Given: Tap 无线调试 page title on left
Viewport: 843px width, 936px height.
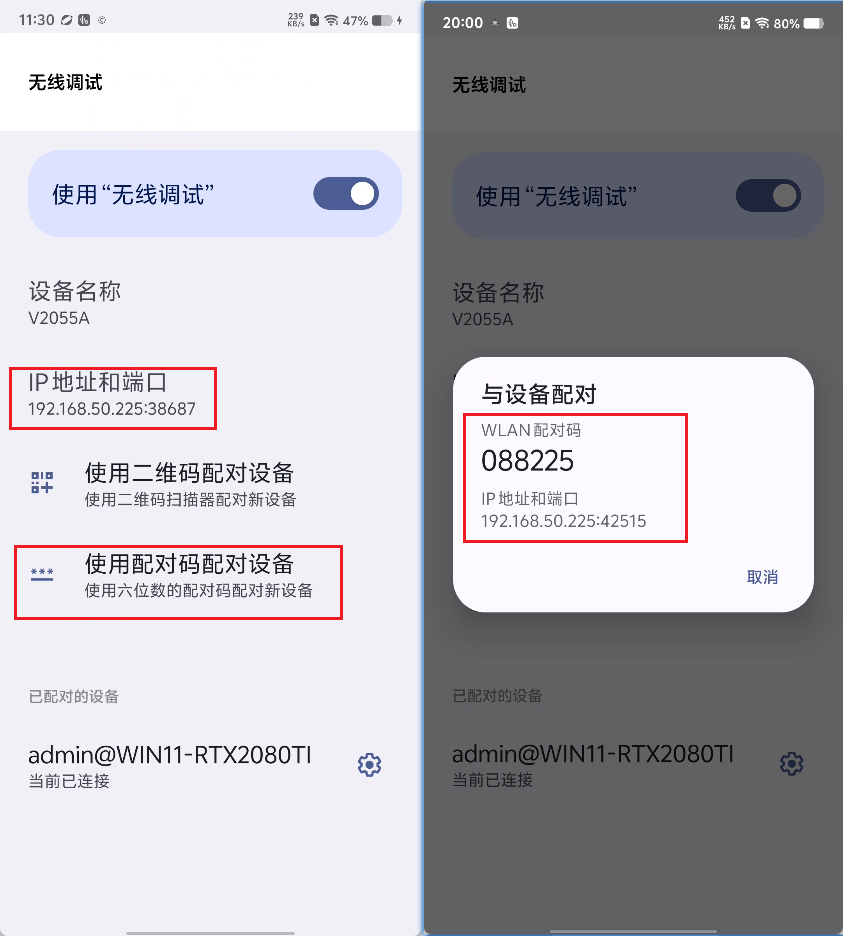Looking at the screenshot, I should [66, 82].
